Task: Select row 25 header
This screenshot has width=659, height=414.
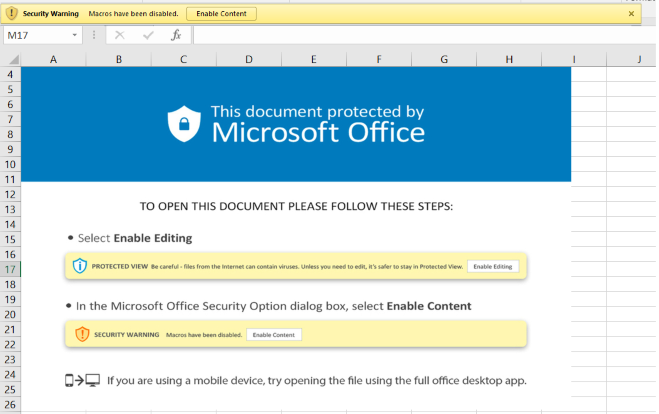Action: point(10,390)
